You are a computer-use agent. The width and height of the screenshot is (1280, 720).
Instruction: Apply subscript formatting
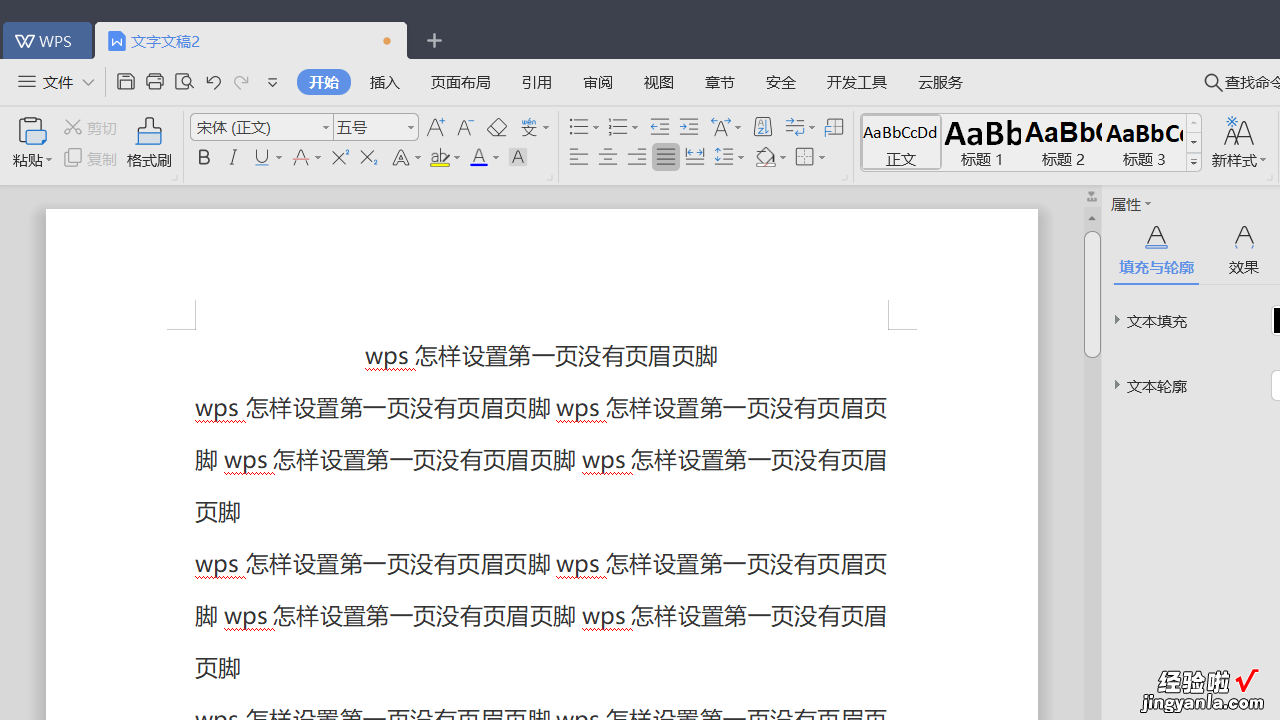[x=368, y=157]
